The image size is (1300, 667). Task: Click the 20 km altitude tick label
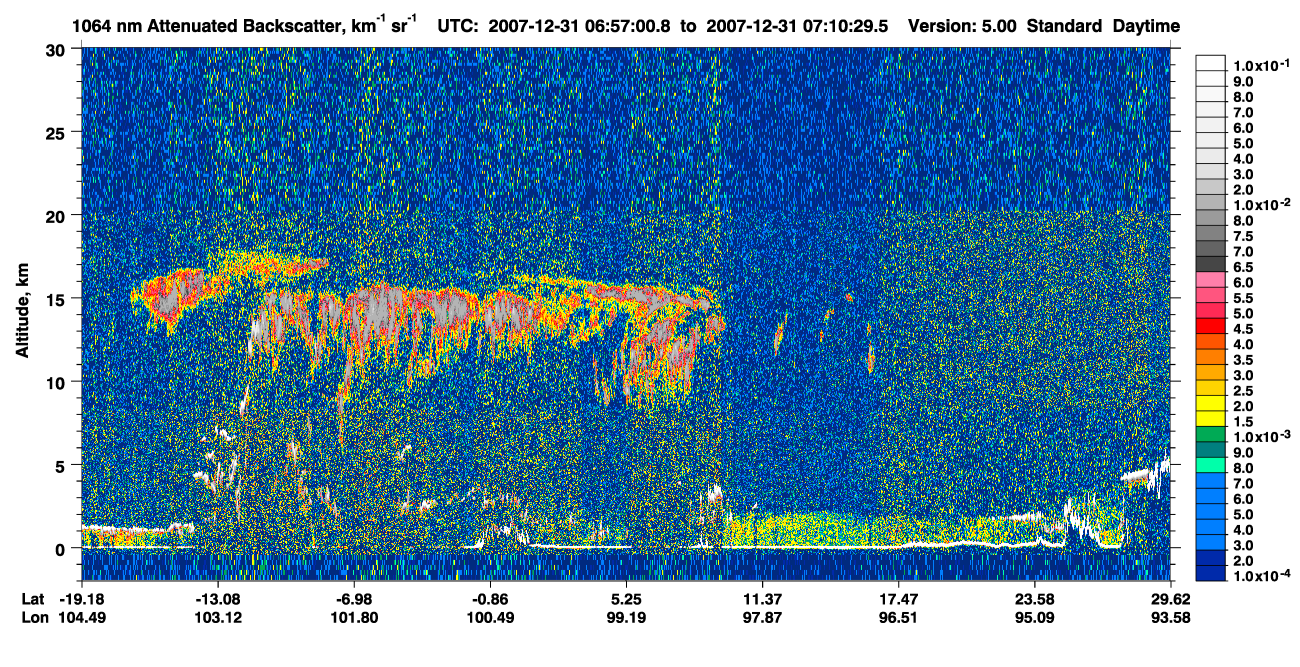tap(57, 215)
